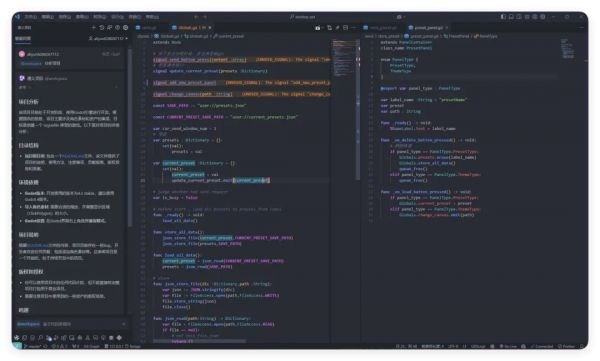The width and height of the screenshot is (600, 361).
Task: Click the Prettier button in status bar
Action: [x=566, y=346]
